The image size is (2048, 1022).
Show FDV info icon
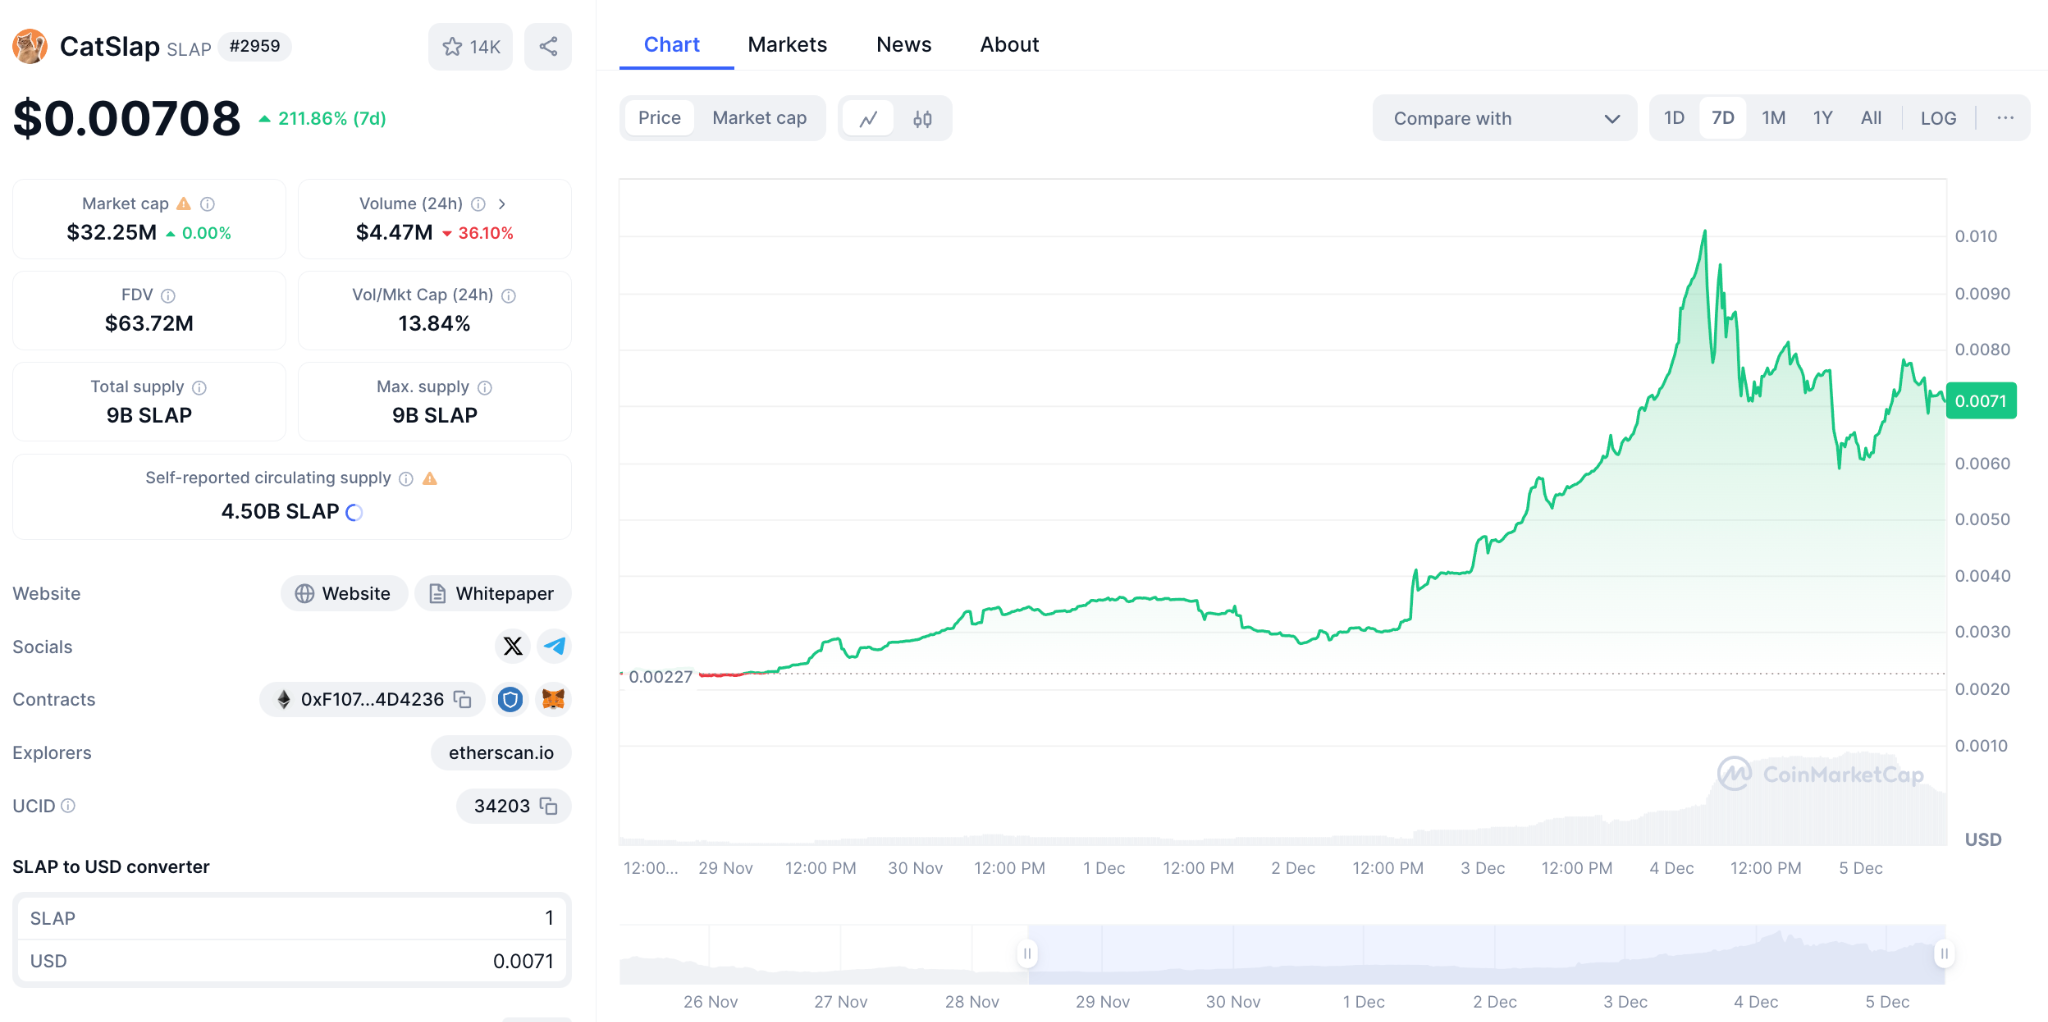coord(168,296)
